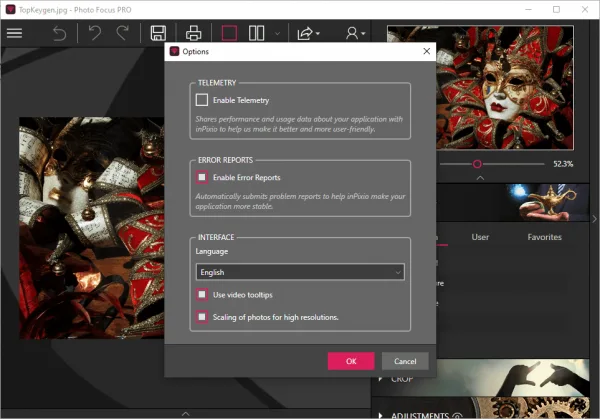Click the main photo on canvas
Viewport: 600px width, 419px height.
(92, 228)
